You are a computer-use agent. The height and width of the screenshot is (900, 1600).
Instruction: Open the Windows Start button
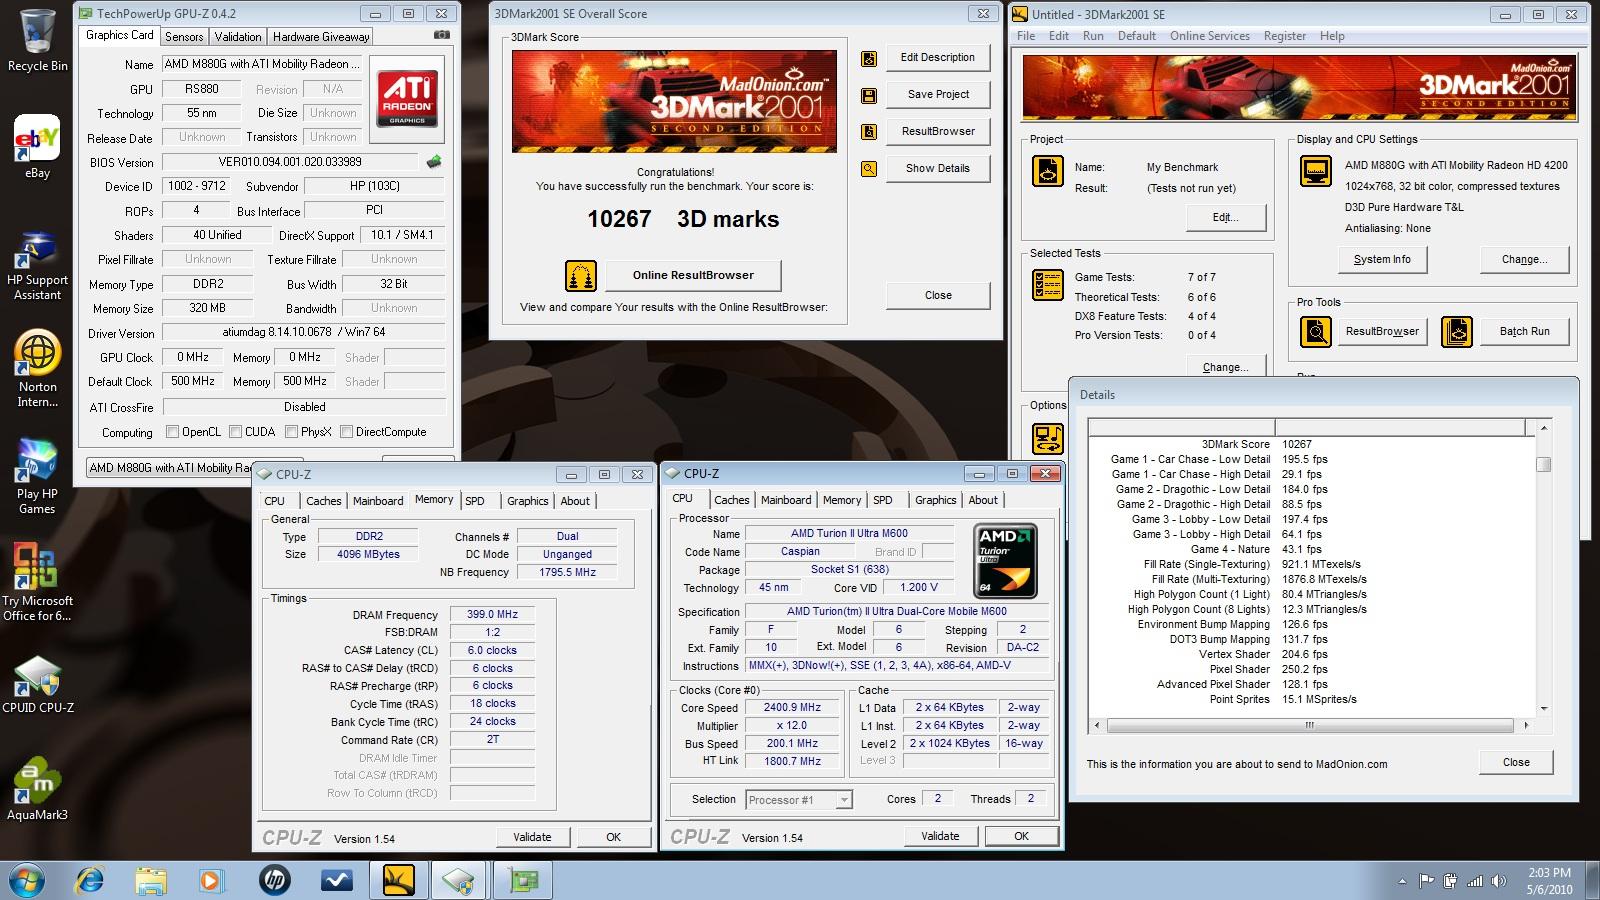(28, 880)
